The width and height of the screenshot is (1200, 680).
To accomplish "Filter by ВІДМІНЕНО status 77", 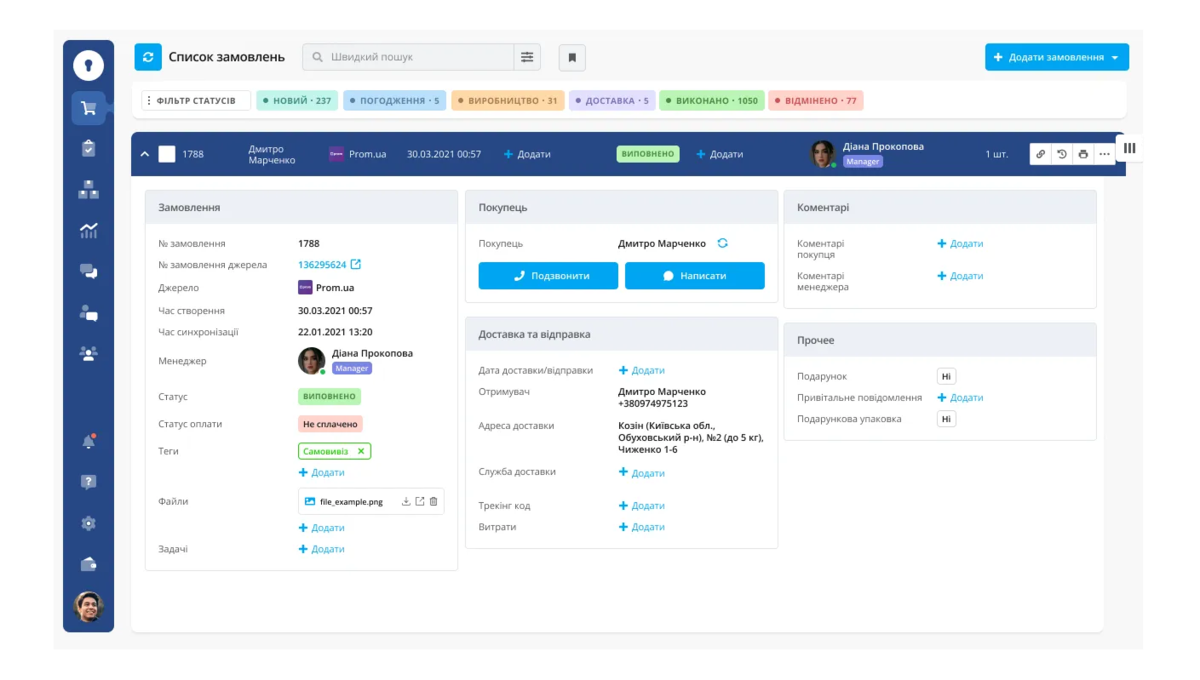I will point(816,101).
